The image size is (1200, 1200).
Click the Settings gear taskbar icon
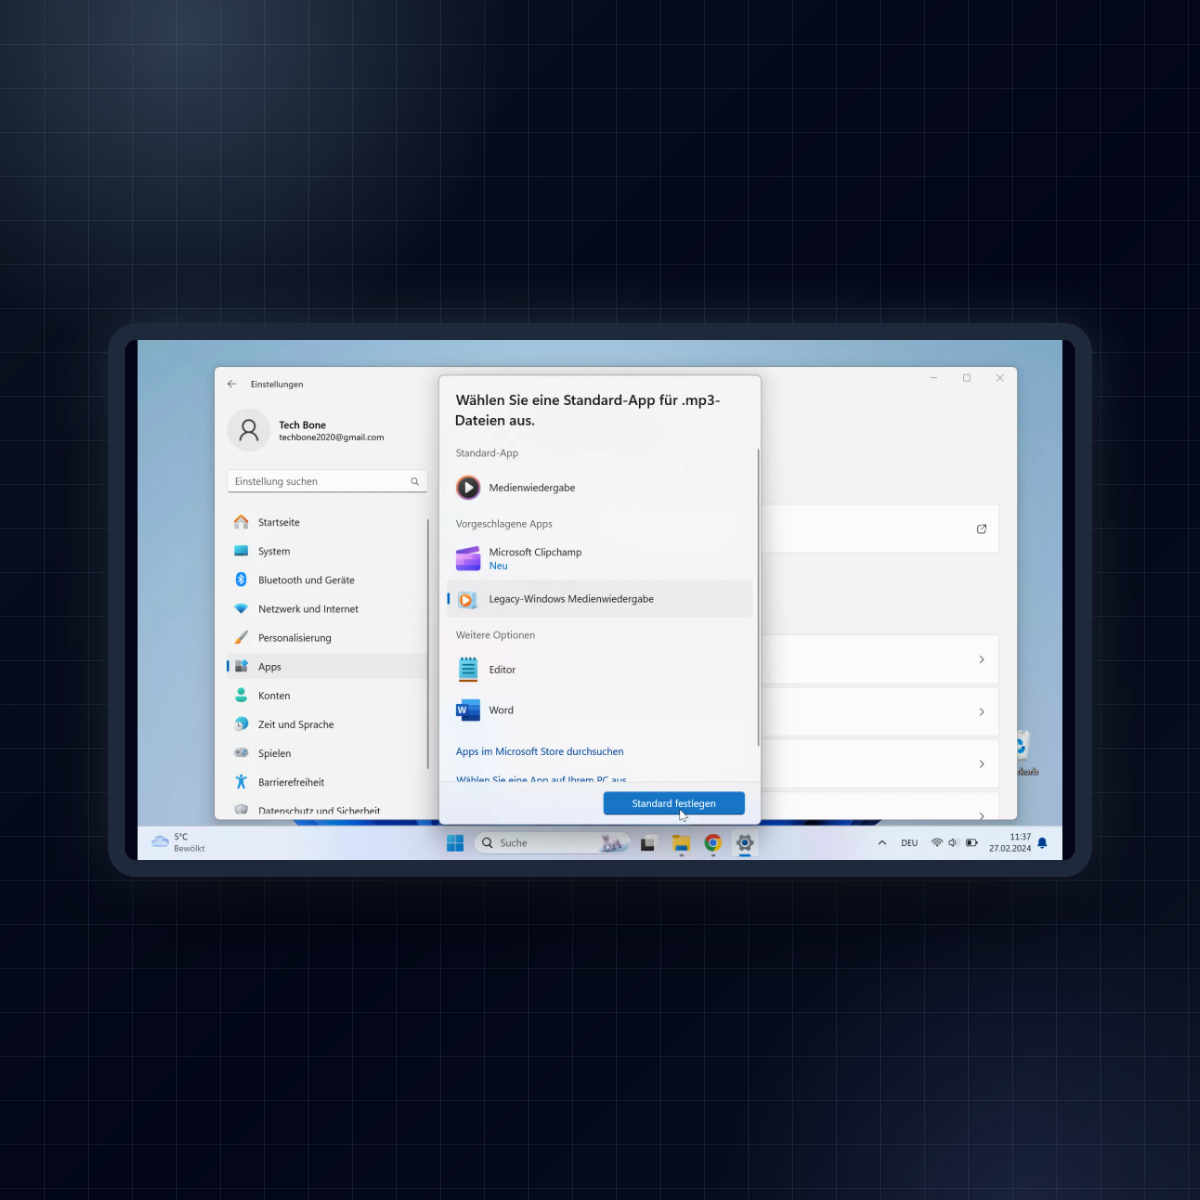point(745,843)
